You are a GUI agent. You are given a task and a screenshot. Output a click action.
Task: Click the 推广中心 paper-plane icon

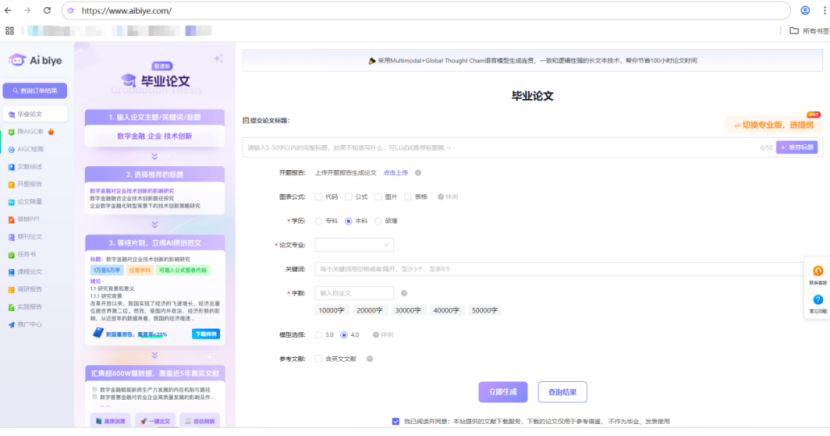pos(11,324)
